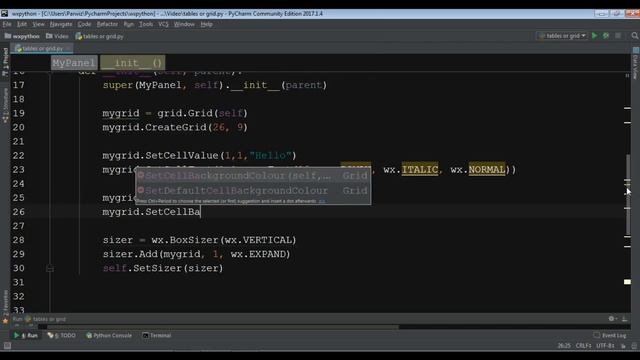Open the Refactor menu
This screenshot has width=640, height=360.
pos(107,24)
